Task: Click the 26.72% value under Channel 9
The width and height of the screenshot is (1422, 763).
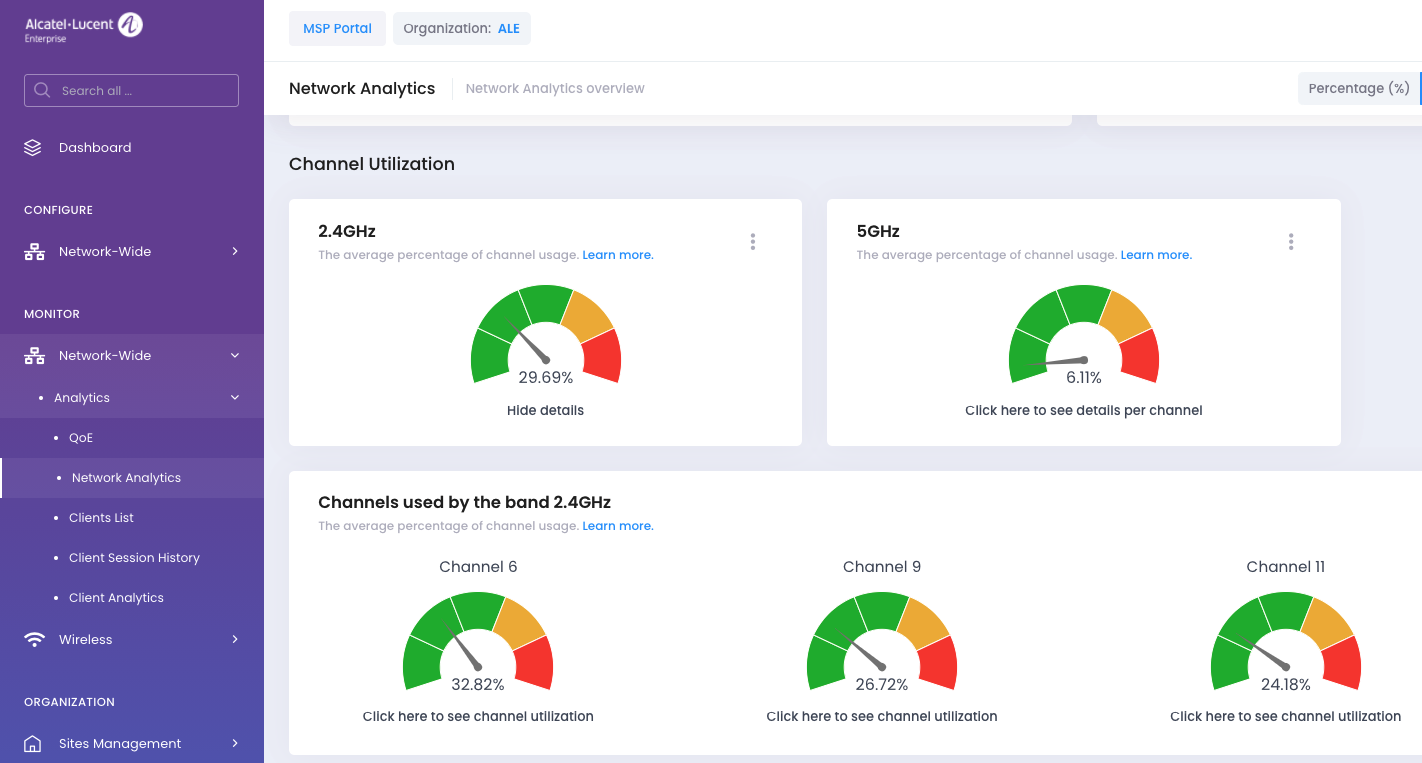Action: pyautogui.click(x=882, y=685)
